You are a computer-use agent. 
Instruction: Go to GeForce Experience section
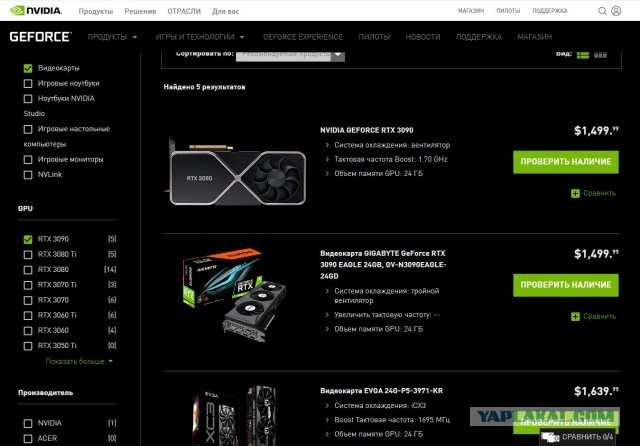[303, 37]
